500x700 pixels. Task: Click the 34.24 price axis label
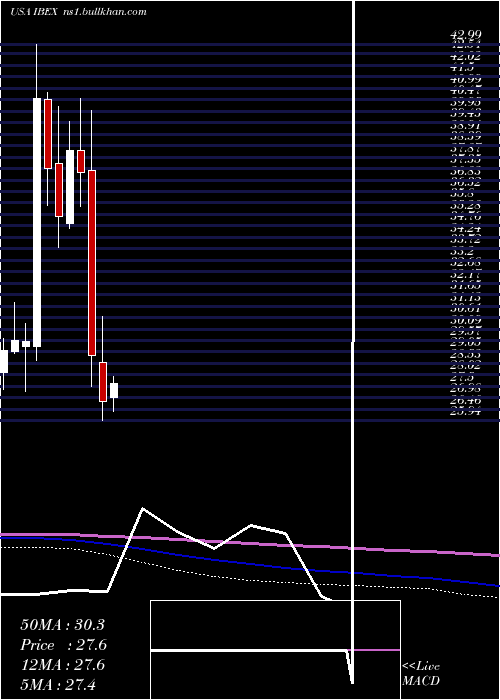point(466,229)
